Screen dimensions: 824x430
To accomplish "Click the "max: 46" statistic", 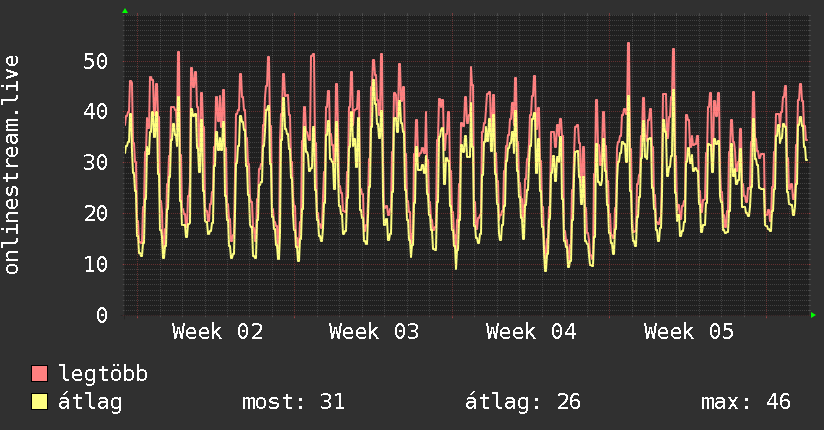I will point(746,402).
